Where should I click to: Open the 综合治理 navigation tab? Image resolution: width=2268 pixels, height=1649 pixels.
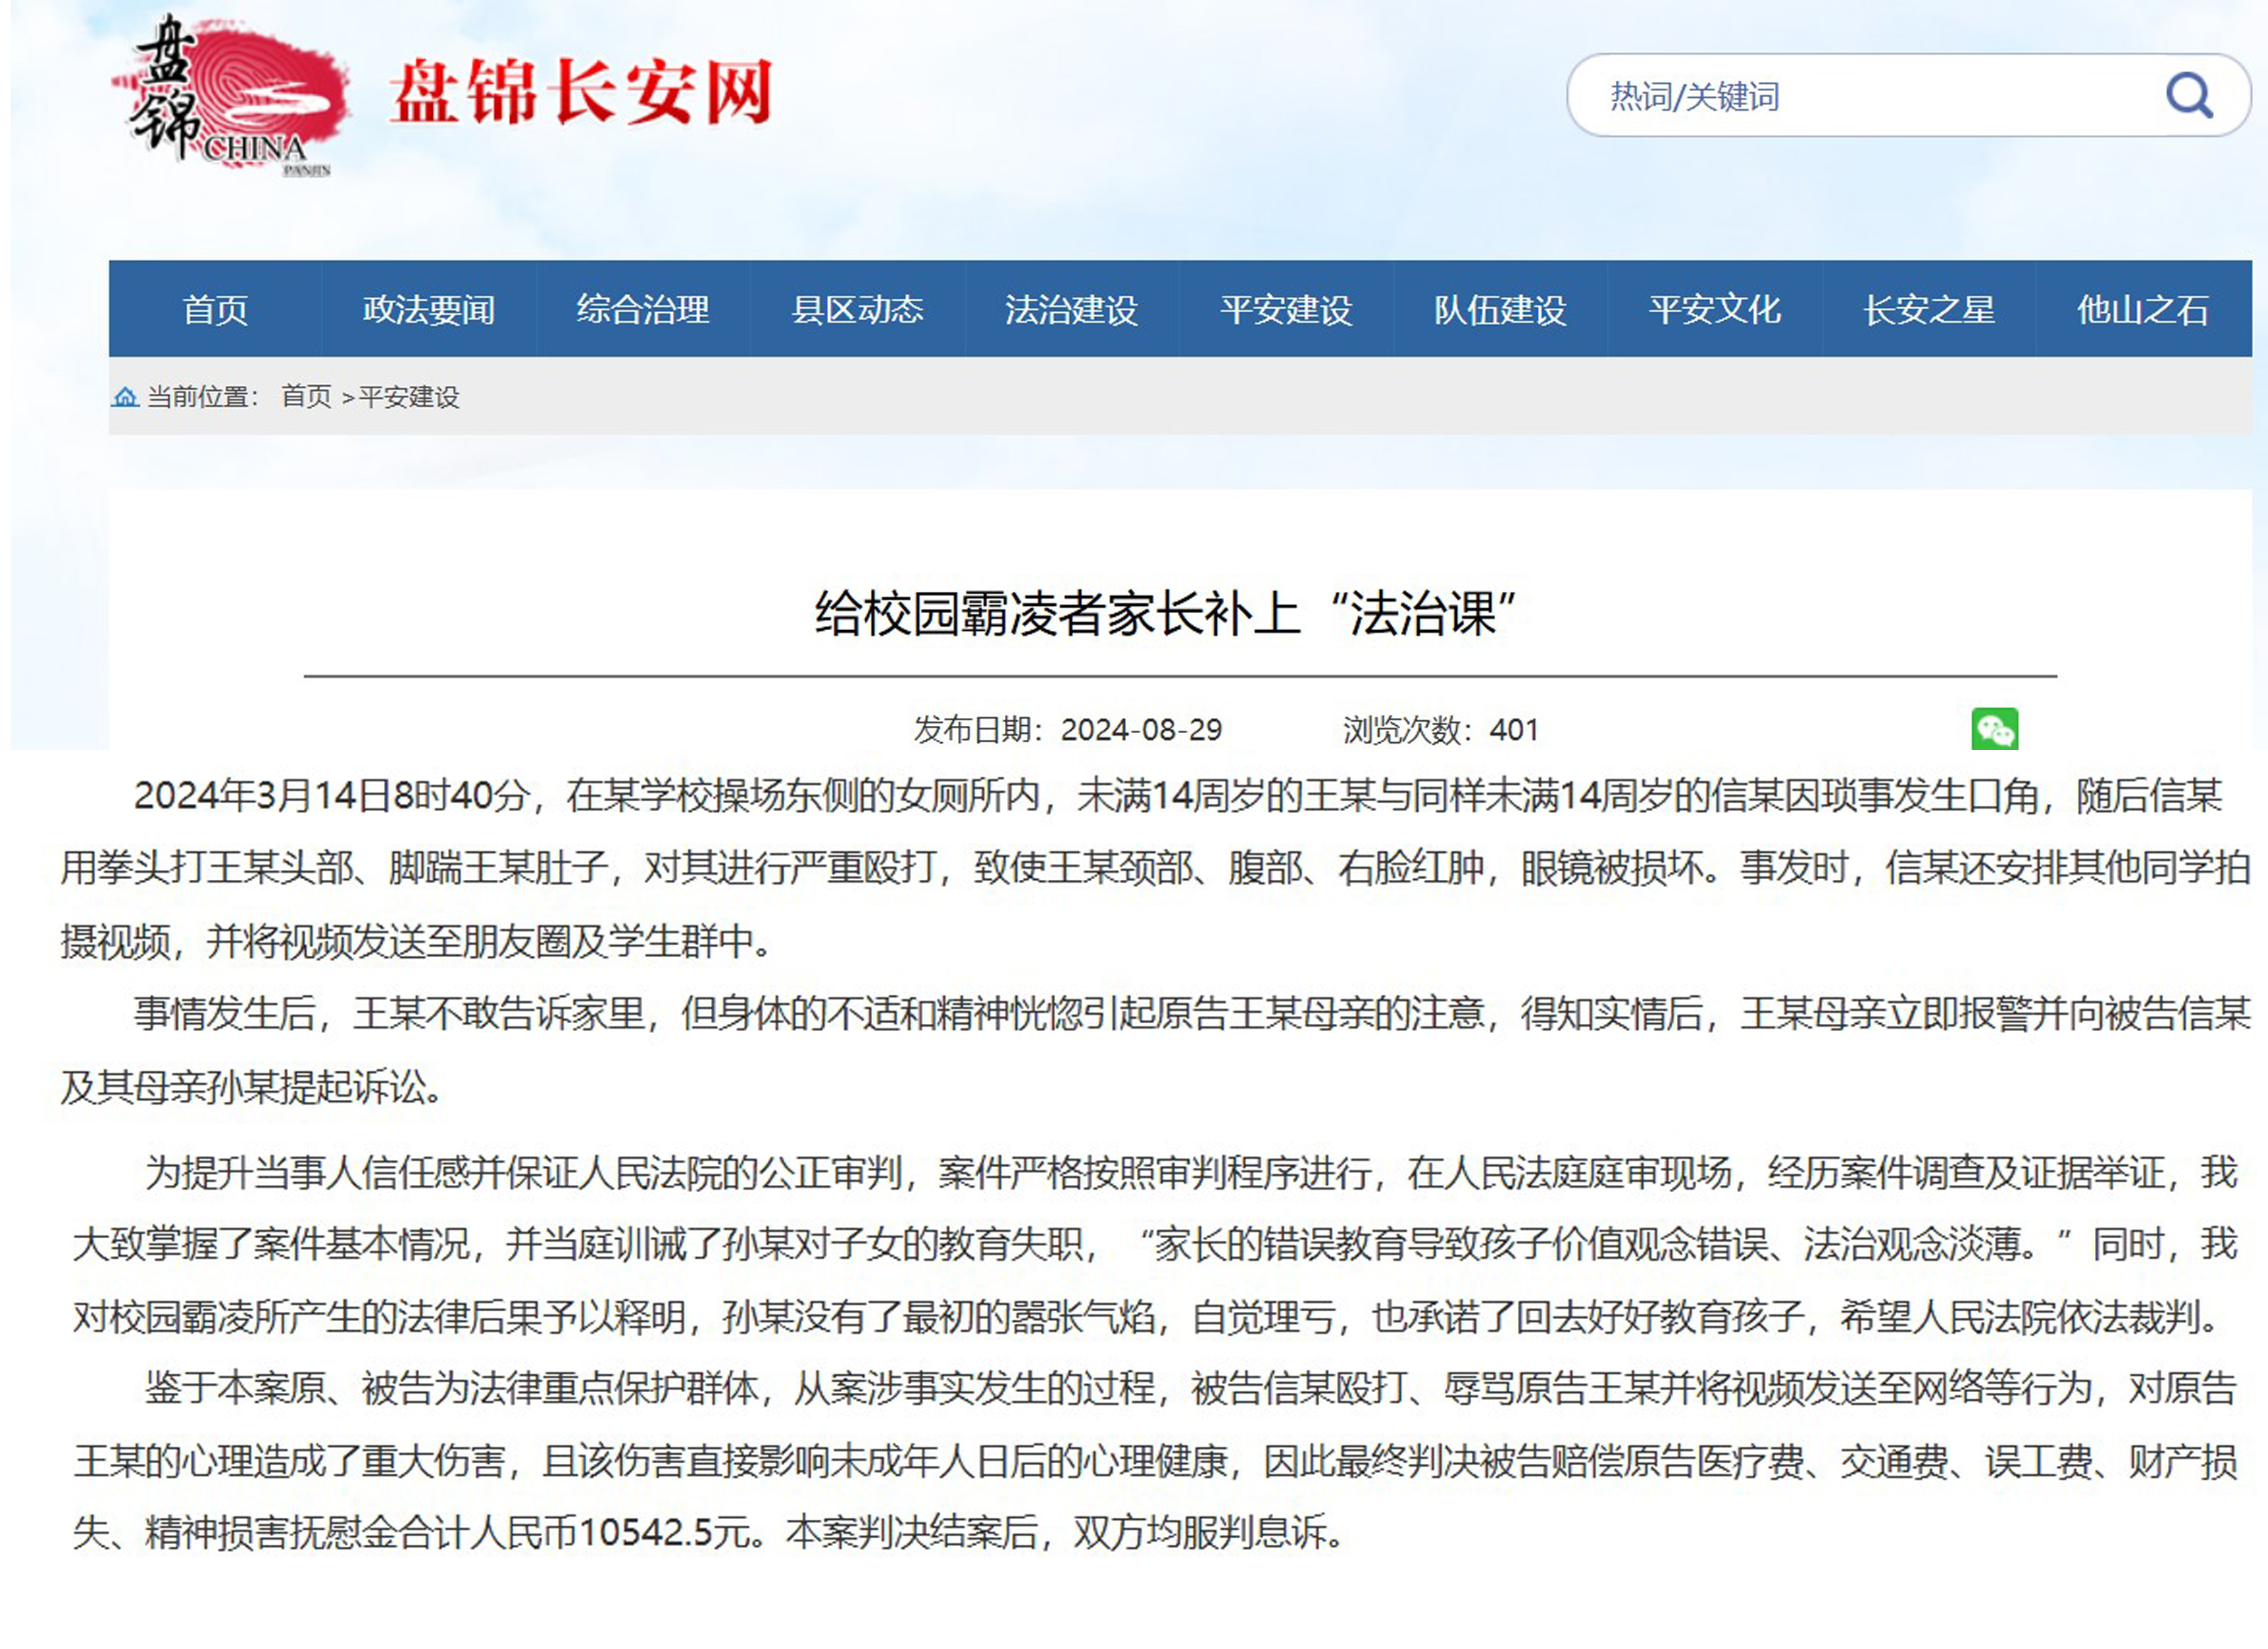tap(643, 309)
